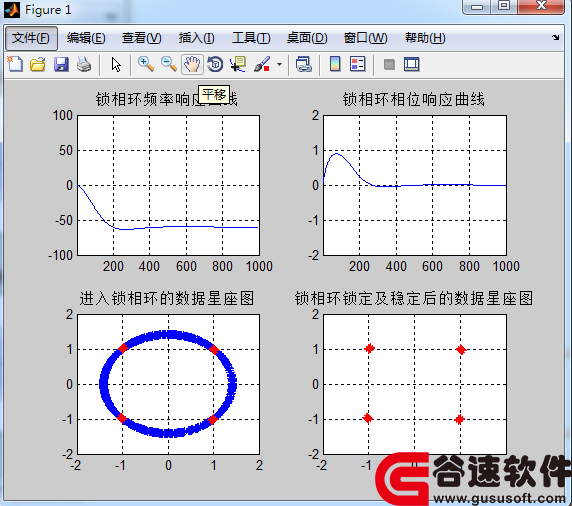Click the Hide Plot Tools icon

click(x=389, y=65)
